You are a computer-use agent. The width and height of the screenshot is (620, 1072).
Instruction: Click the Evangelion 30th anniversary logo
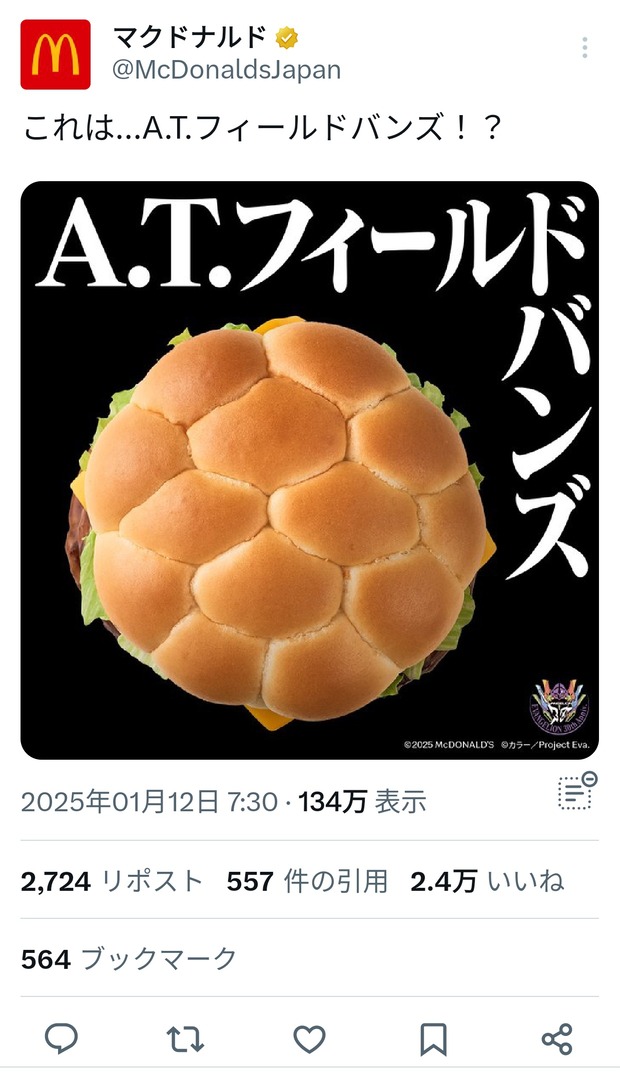pyautogui.click(x=560, y=706)
